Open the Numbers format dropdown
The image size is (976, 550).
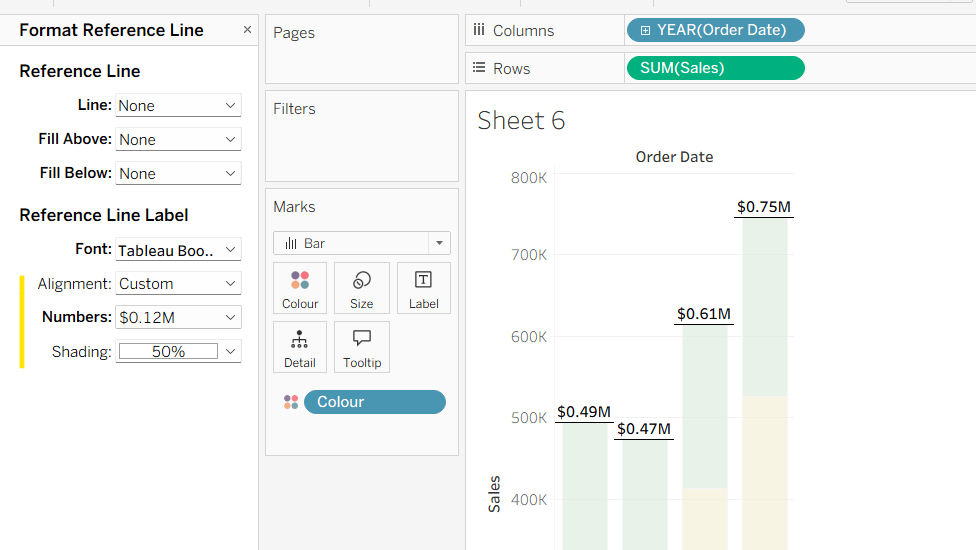(x=178, y=318)
